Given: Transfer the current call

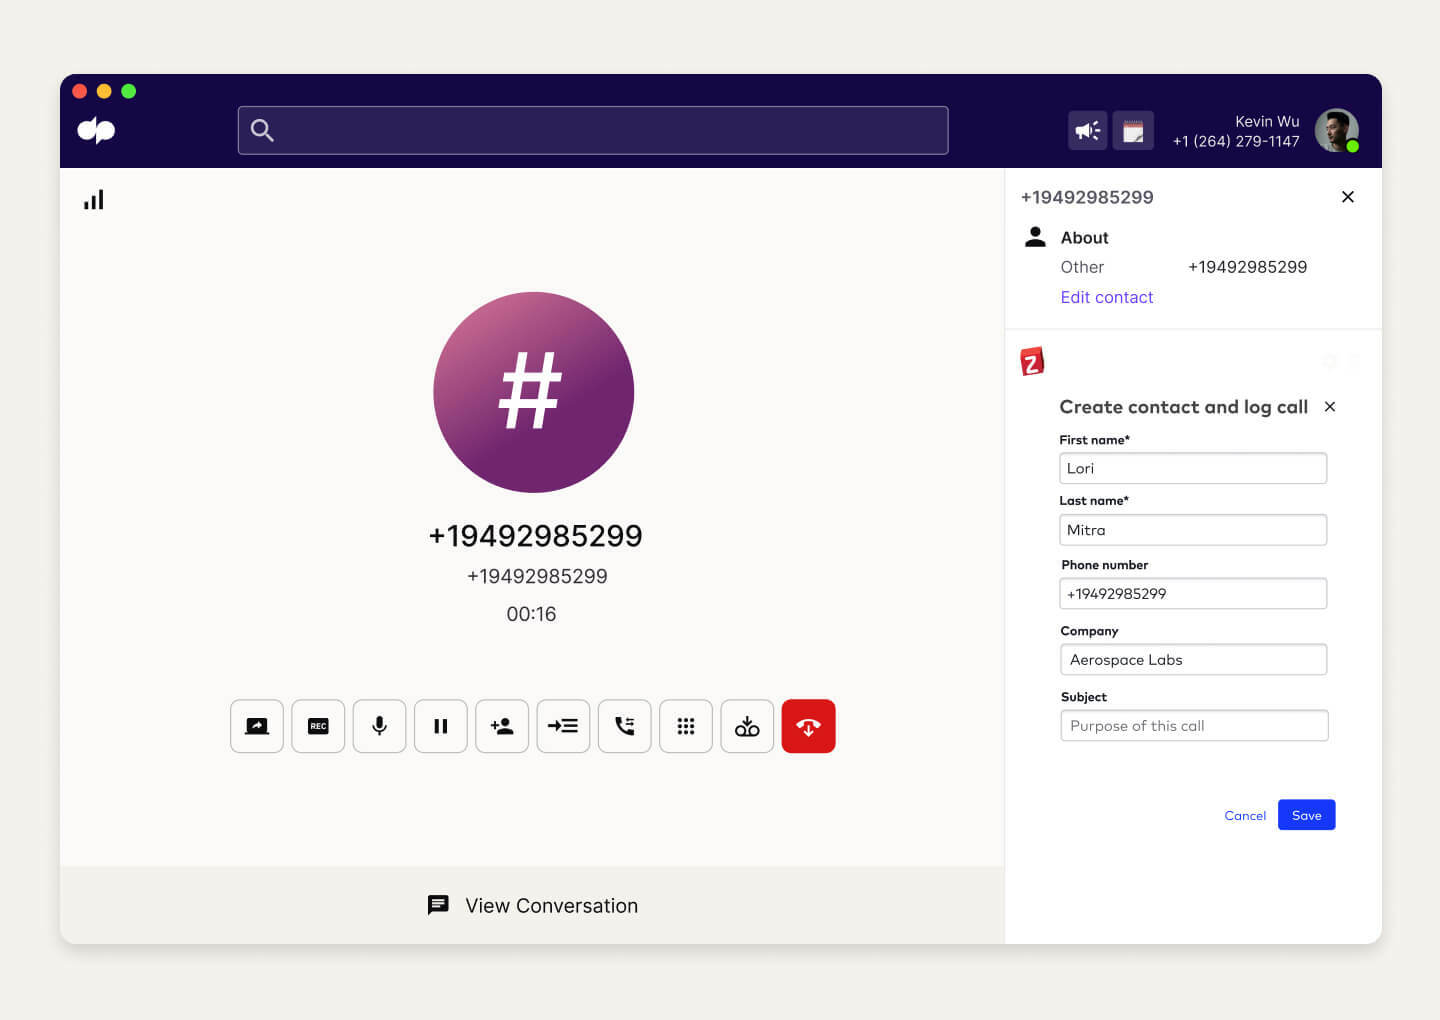Looking at the screenshot, I should coord(563,726).
